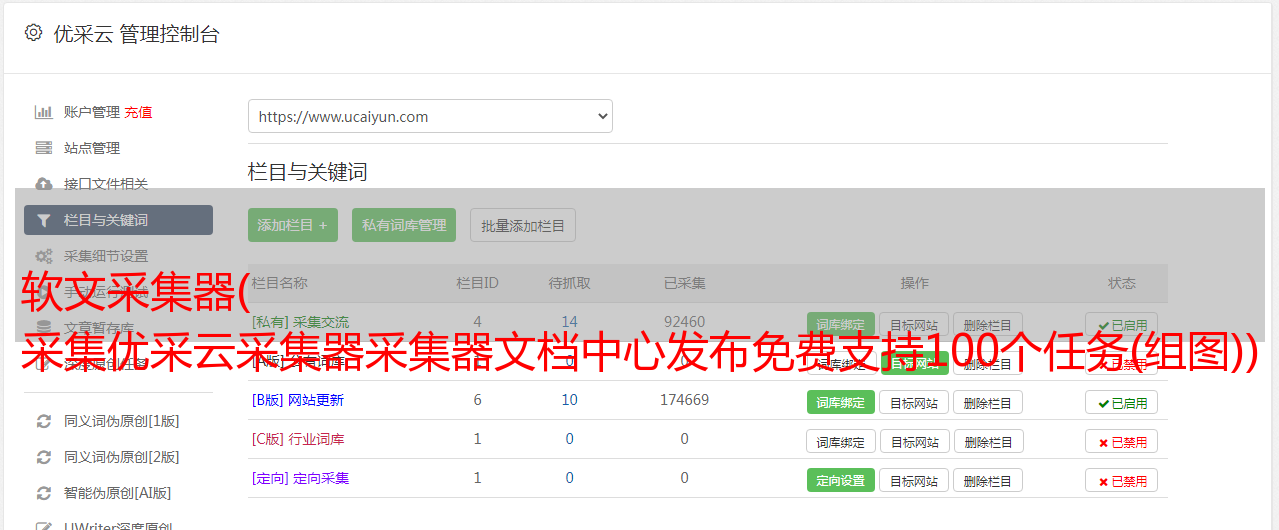The width and height of the screenshot is (1279, 530).
Task: Click the 待抓取 column header
Action: (x=569, y=283)
